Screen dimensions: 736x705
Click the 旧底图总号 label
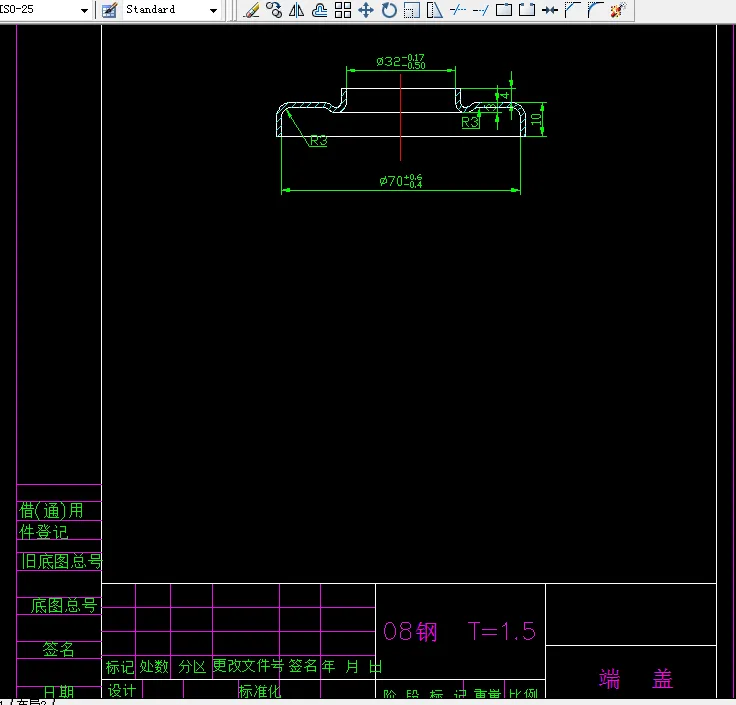61,561
